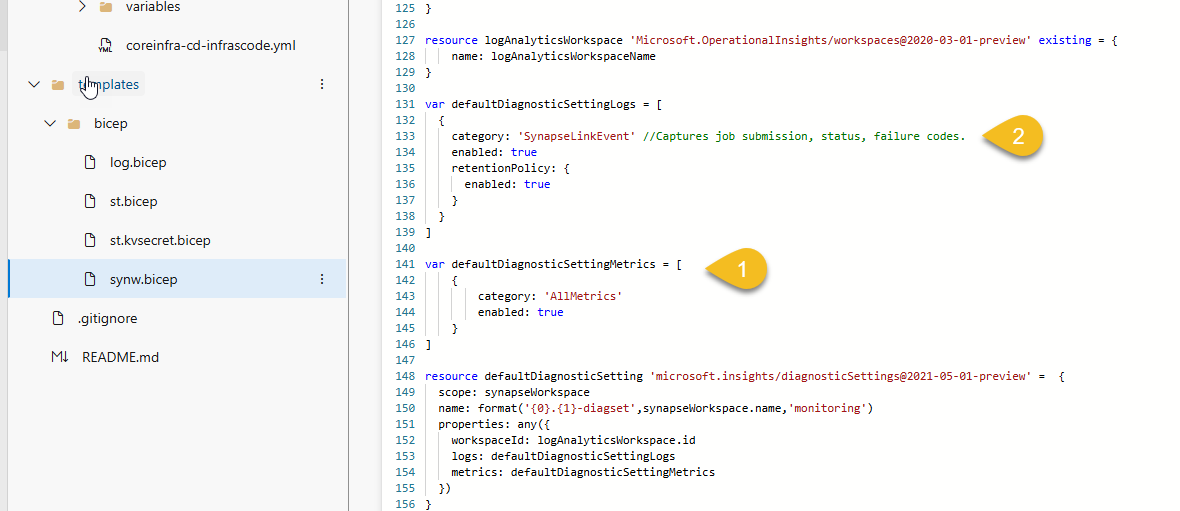Open log.bicep file
1180x511 pixels.
tap(138, 163)
